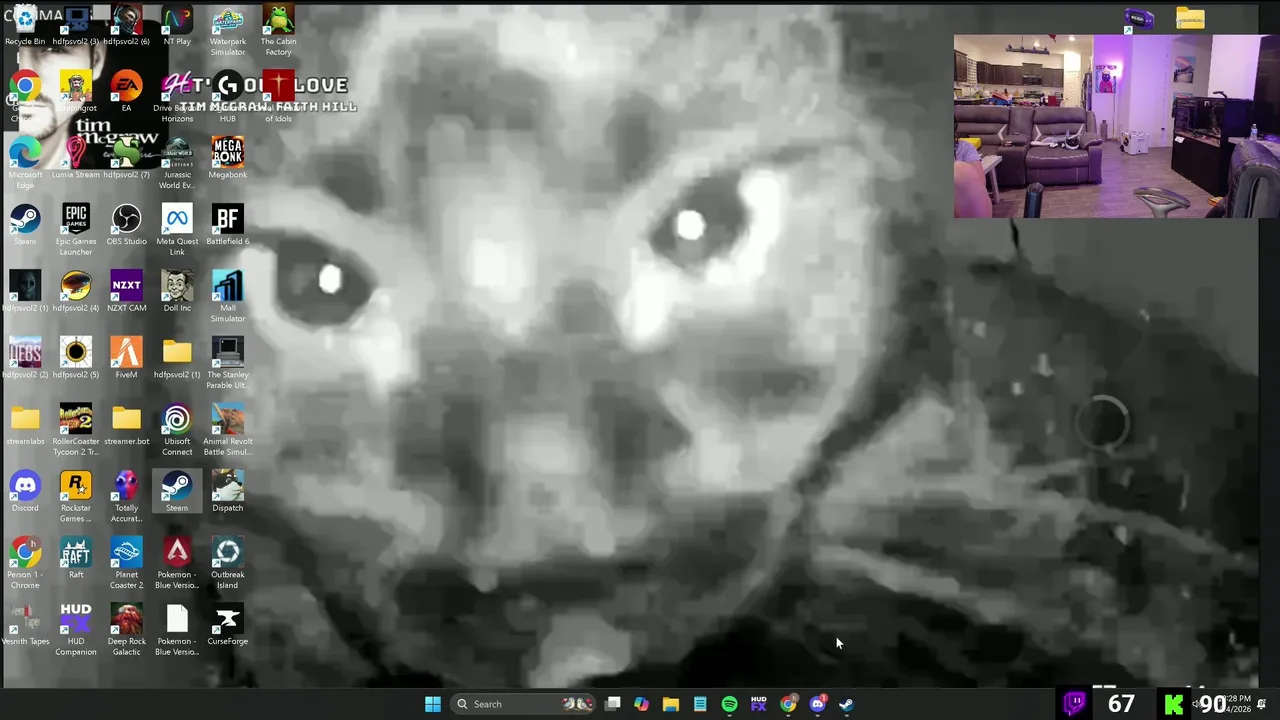Open HUD FX from the taskbar
This screenshot has height=720, width=1280.
pyautogui.click(x=759, y=704)
